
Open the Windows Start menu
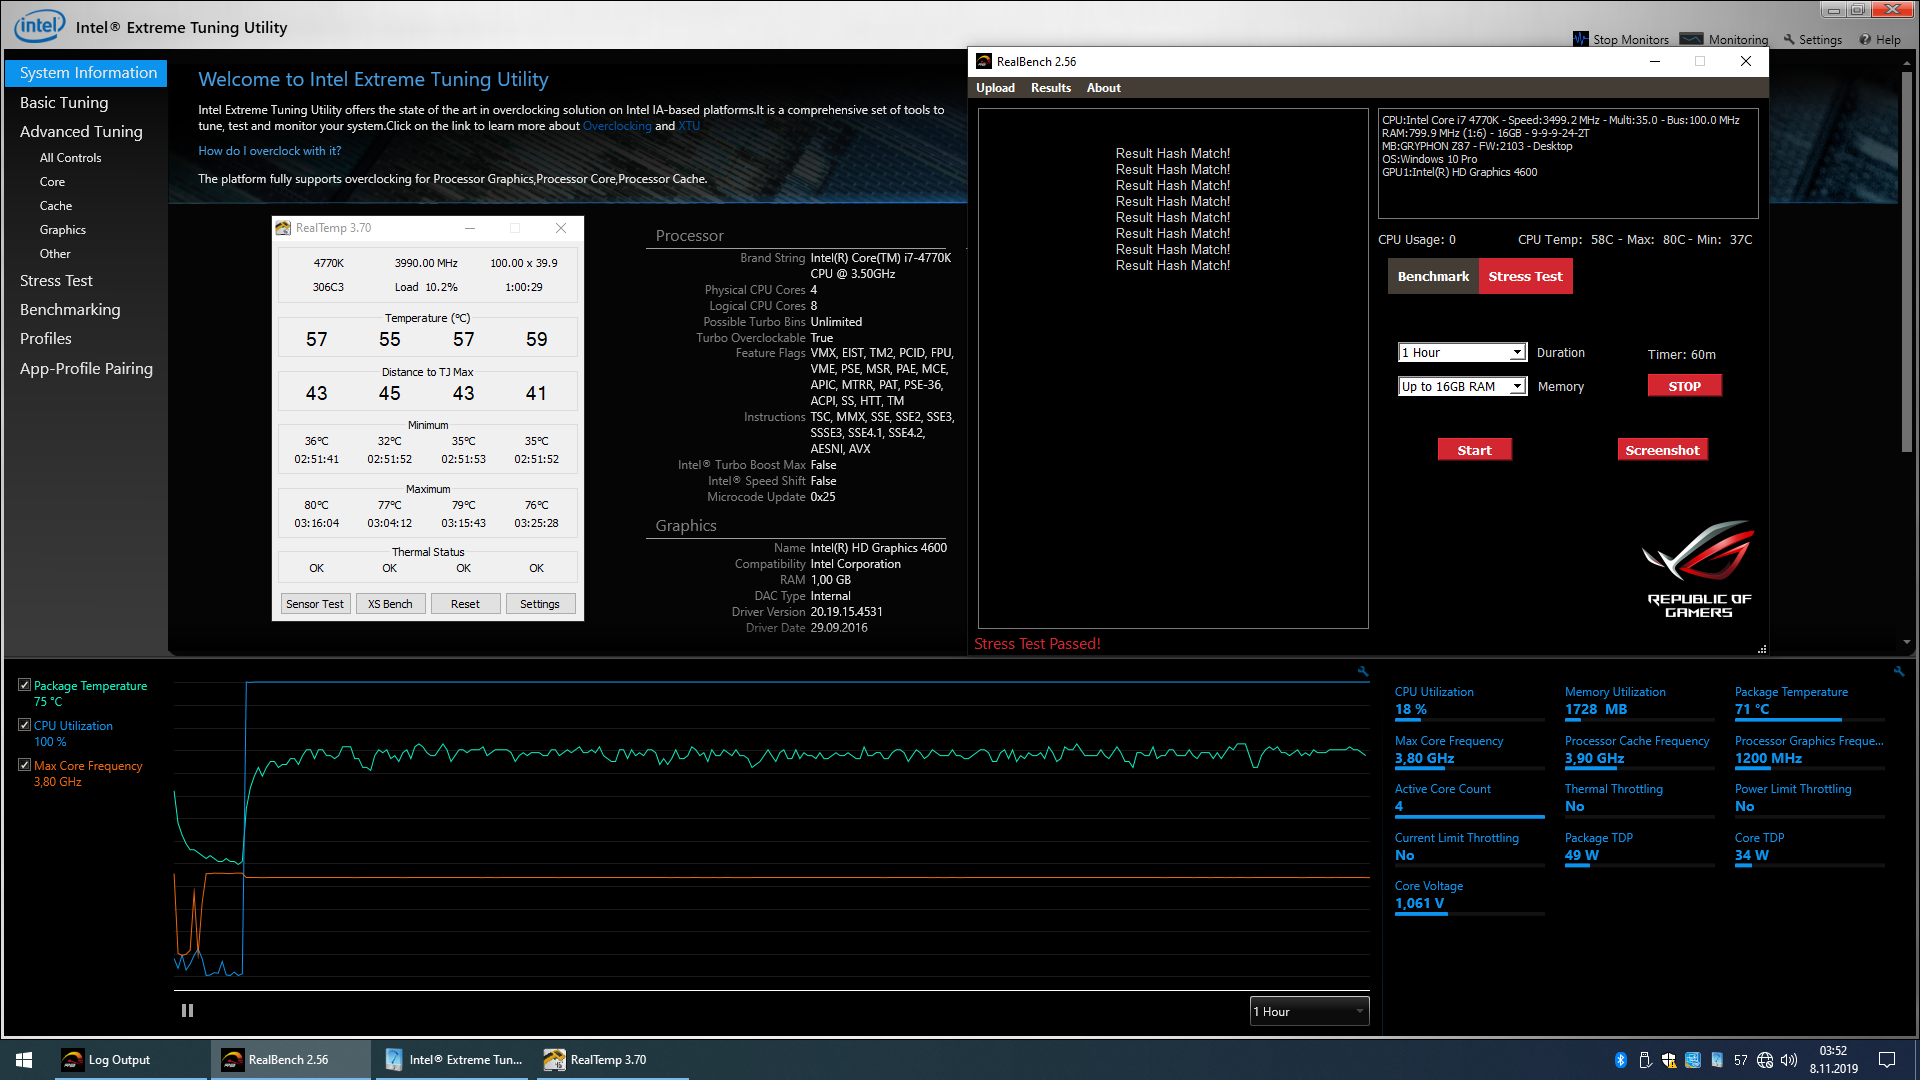click(x=24, y=1060)
